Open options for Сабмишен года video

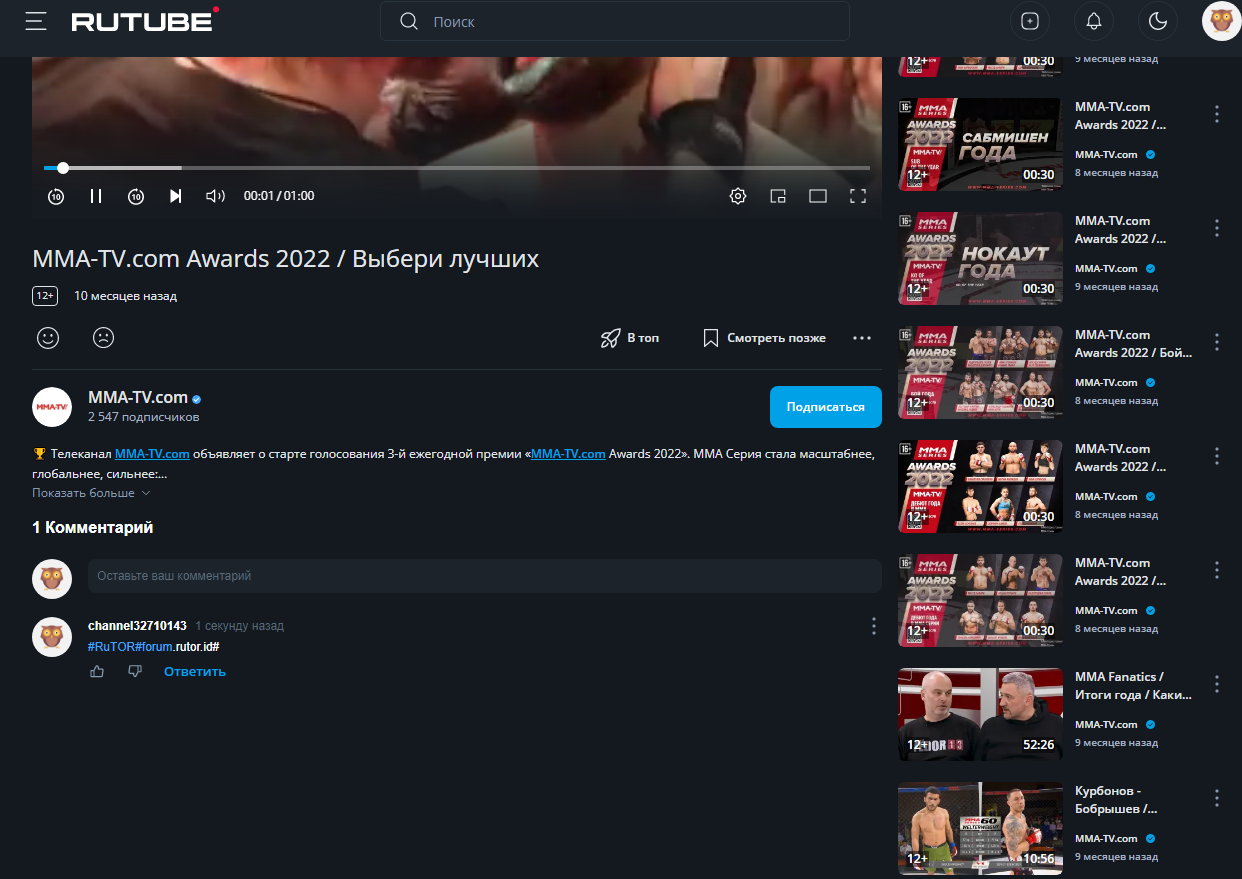point(1217,114)
